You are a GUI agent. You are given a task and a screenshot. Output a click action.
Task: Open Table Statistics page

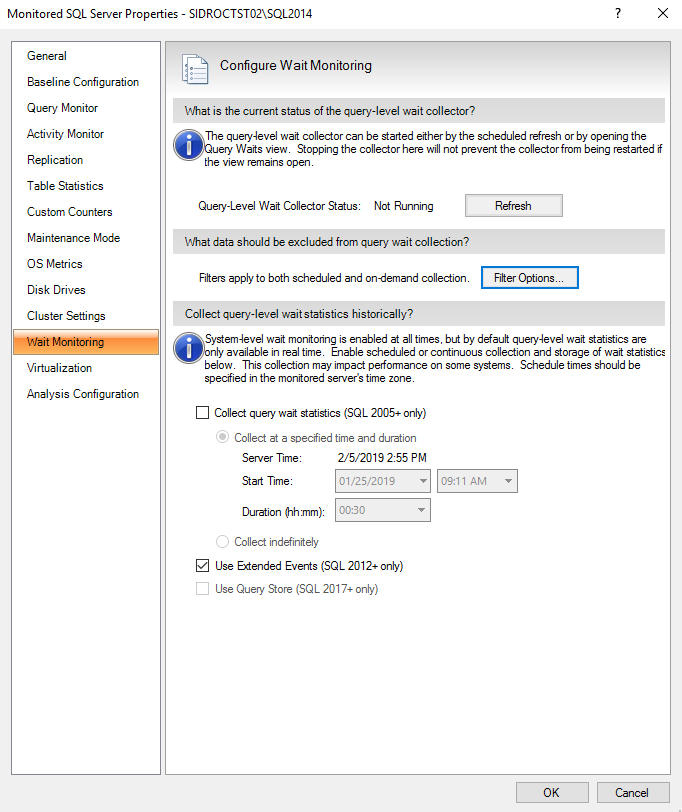(65, 185)
